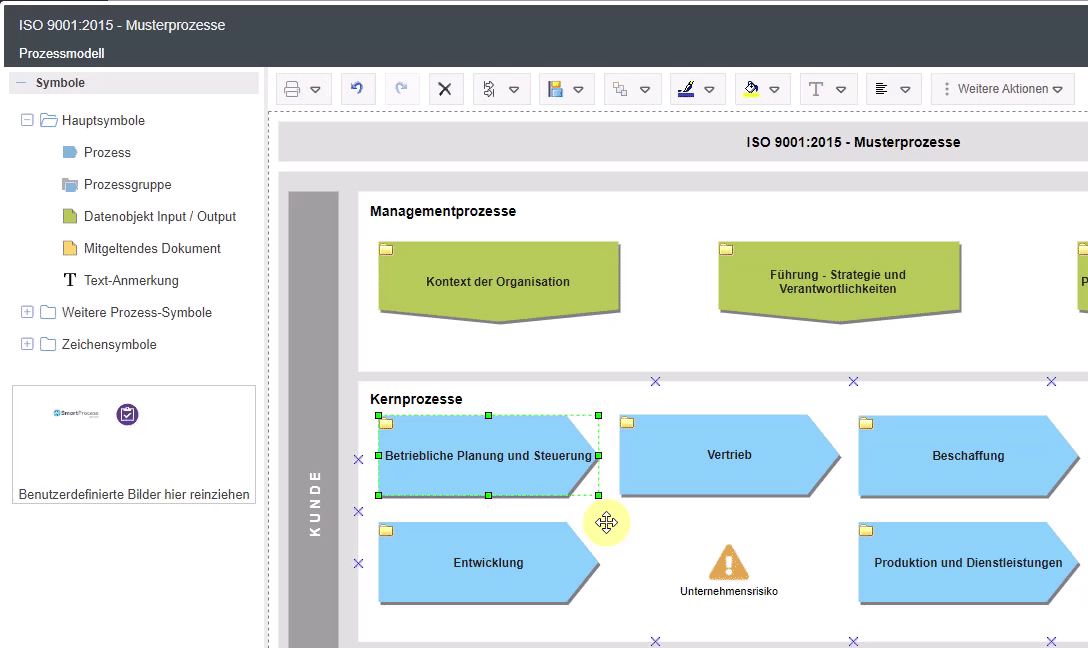Expand the Weitere Prozess-Symbole folder
The width and height of the screenshot is (1088, 648).
tap(27, 313)
